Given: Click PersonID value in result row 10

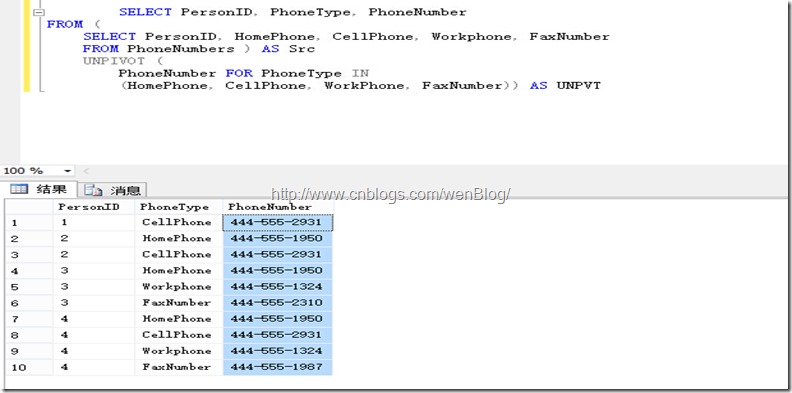Looking at the screenshot, I should (93, 367).
